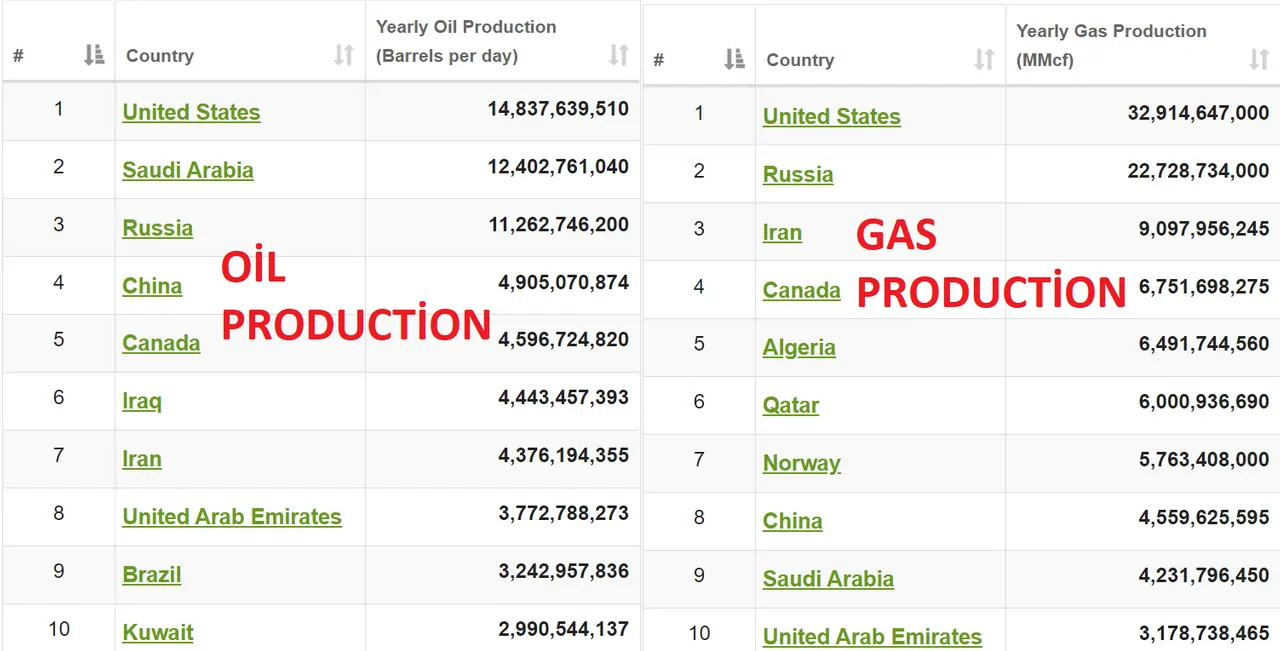Open Russia link in oil table
Viewport: 1280px width, 651px height.
coord(157,228)
